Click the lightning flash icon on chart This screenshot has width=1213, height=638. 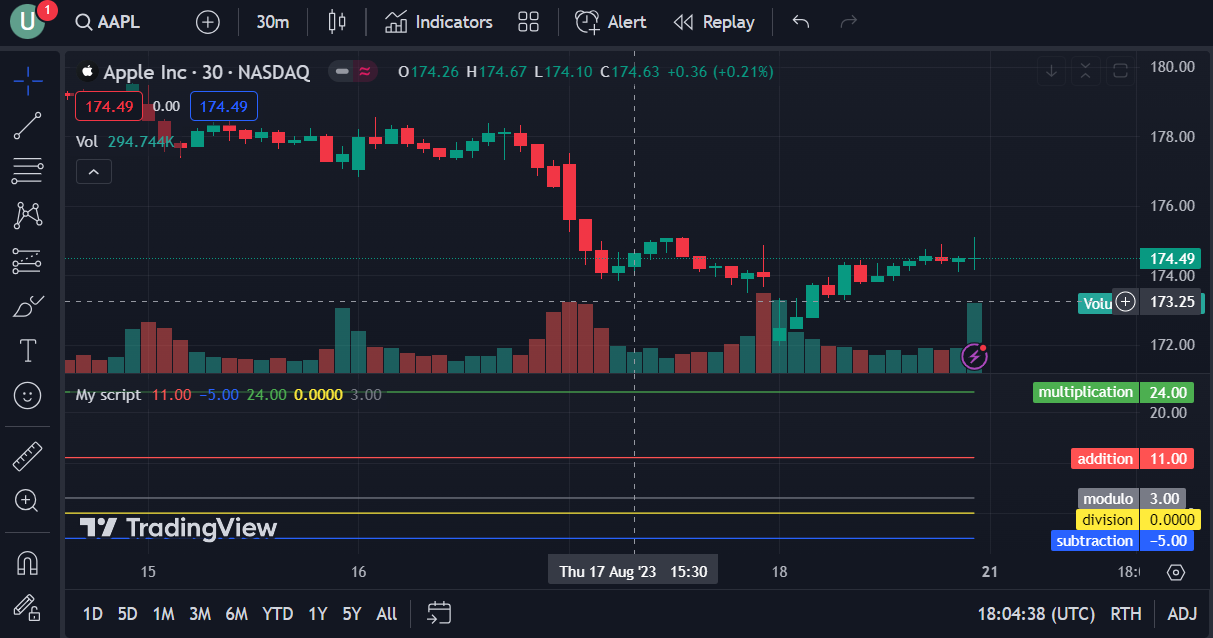click(974, 356)
